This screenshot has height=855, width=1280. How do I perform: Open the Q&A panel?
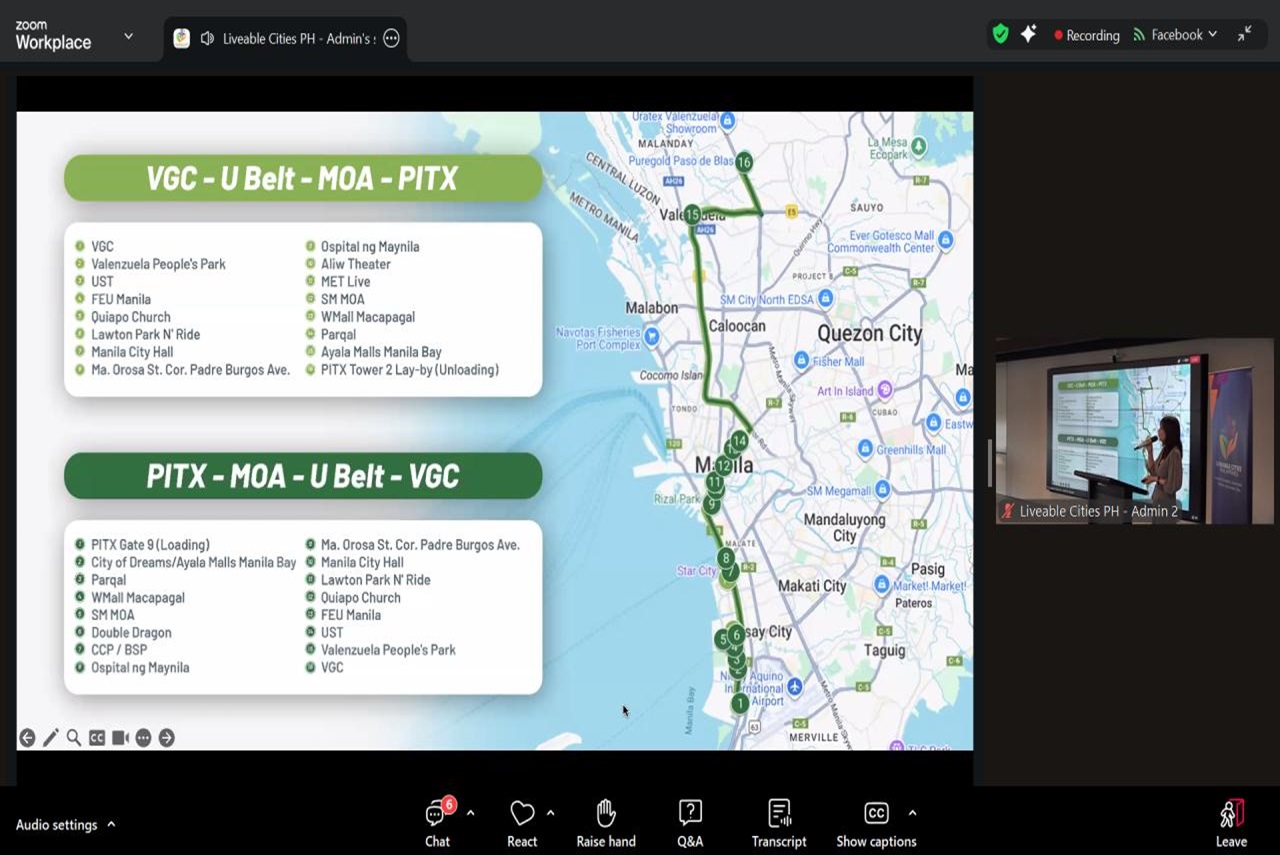point(690,814)
